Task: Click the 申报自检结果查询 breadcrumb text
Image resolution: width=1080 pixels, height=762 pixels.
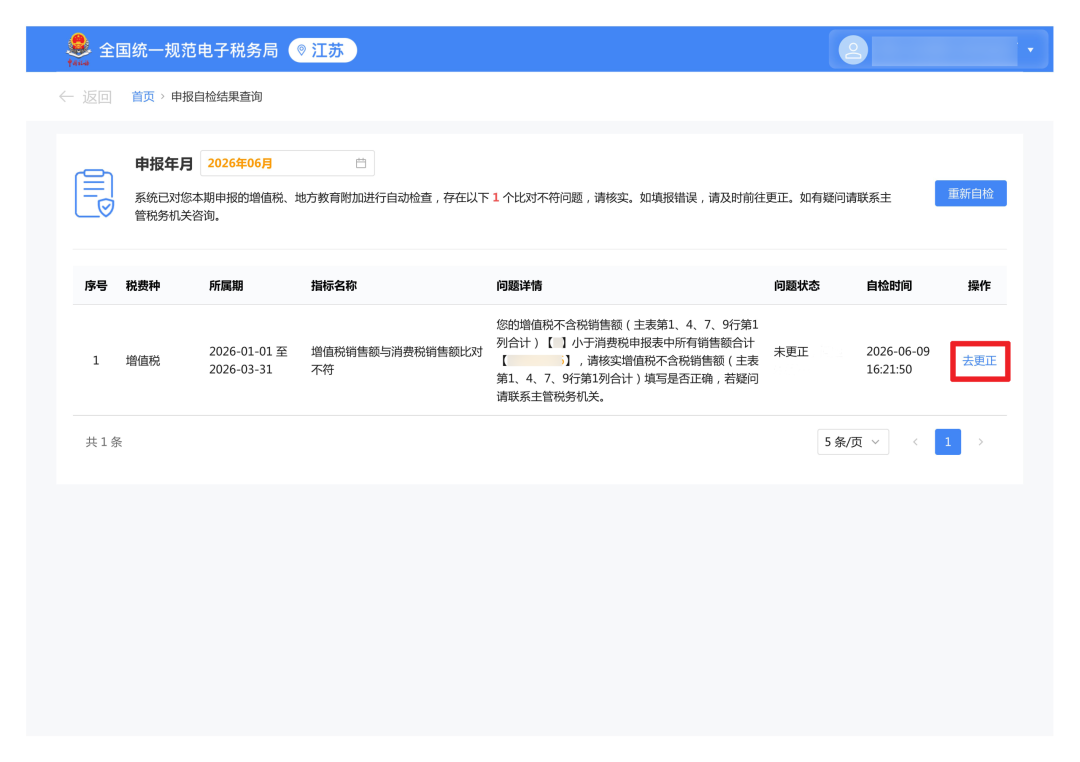Action: pyautogui.click(x=217, y=96)
